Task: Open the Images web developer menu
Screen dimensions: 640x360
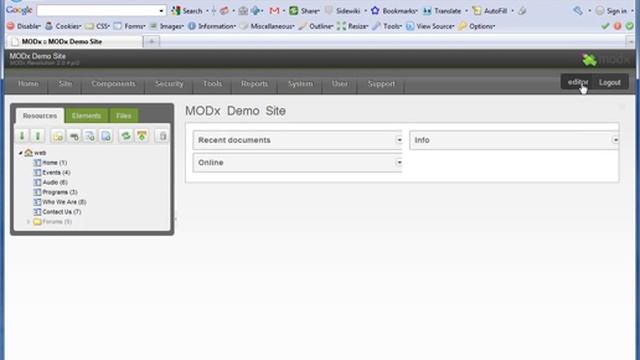Action: point(167,26)
